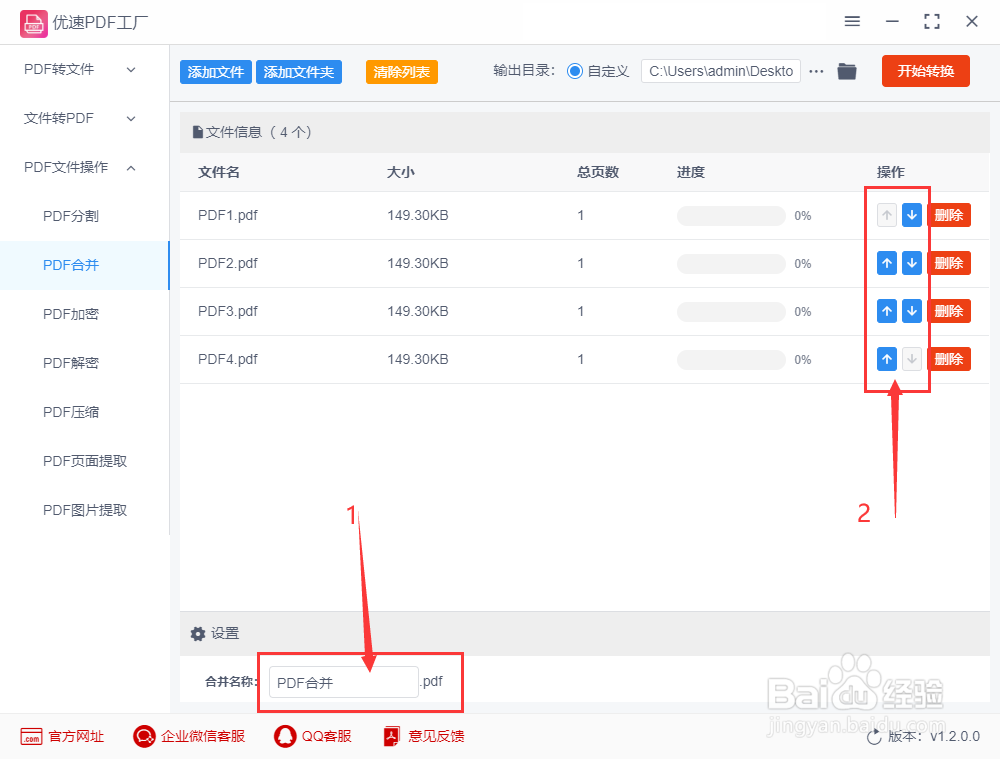
Task: Click the 开始转换 button
Action: (x=925, y=71)
